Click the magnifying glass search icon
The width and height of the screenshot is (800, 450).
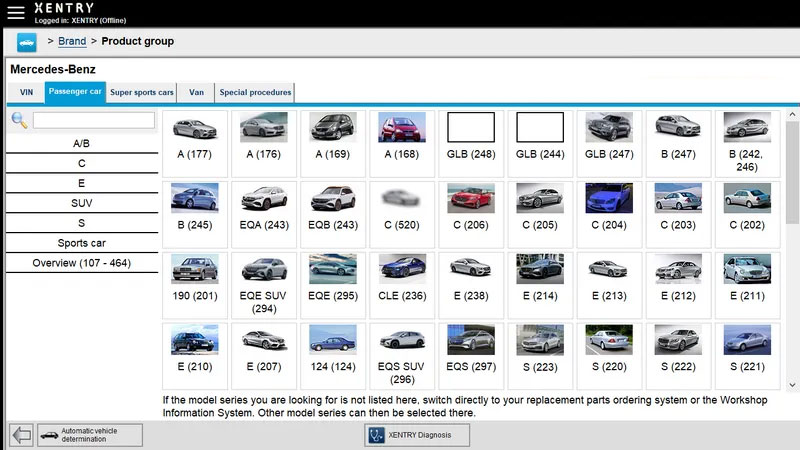pos(19,120)
